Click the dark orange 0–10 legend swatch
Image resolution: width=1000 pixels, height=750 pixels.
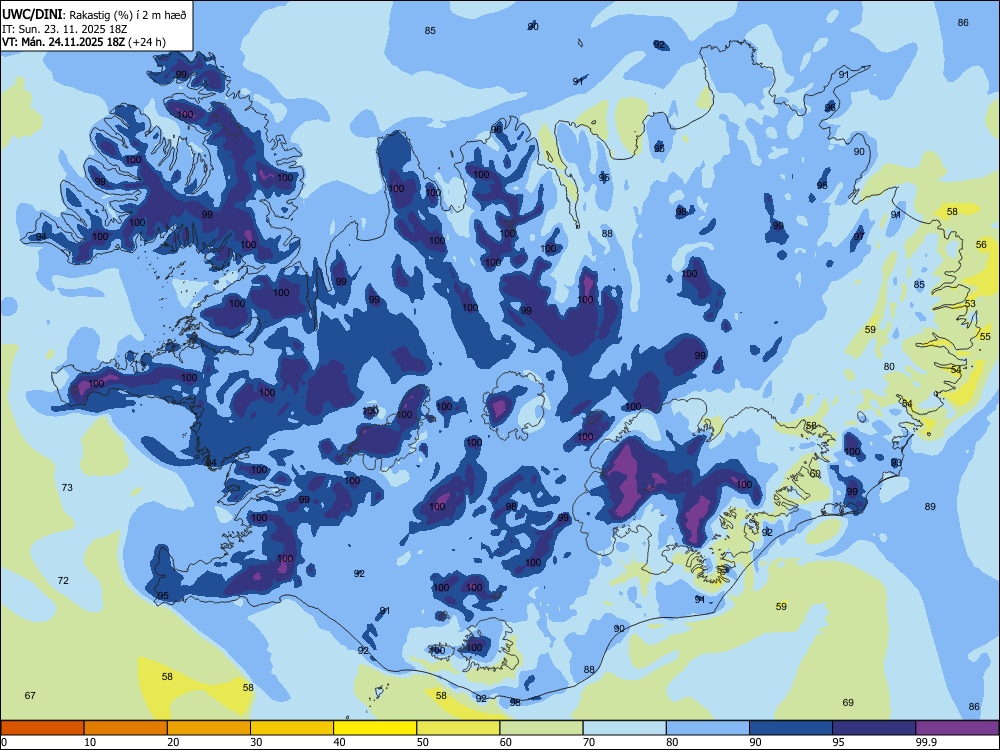42,728
